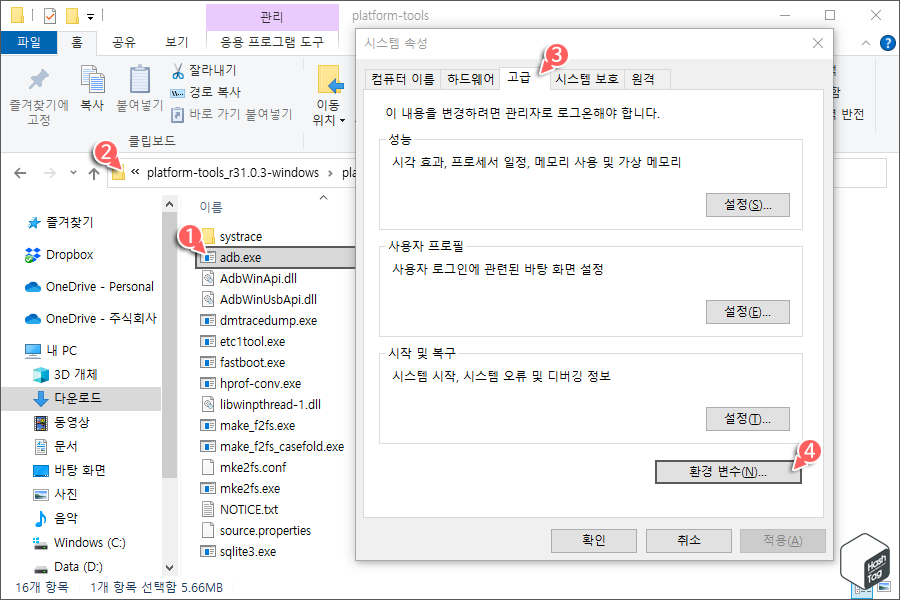Image resolution: width=900 pixels, height=600 pixels.
Task: Click the Paste (붙여넣기) ribbon icon
Action: [139, 80]
